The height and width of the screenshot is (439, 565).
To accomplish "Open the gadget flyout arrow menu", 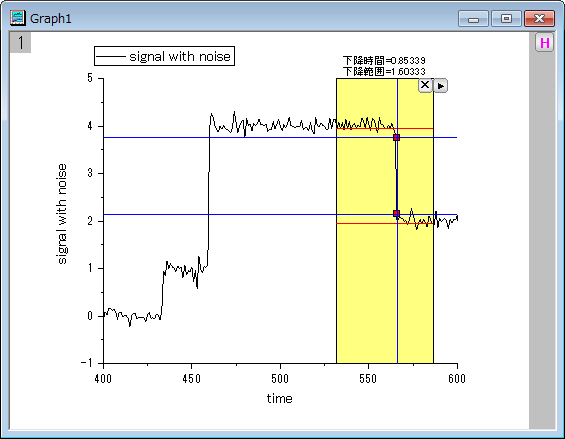I will click(440, 86).
